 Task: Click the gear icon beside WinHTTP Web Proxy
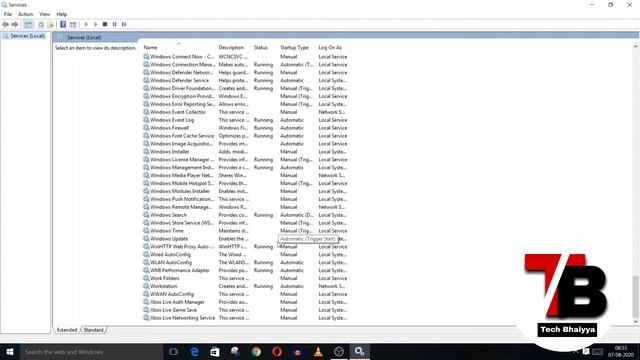click(146, 247)
